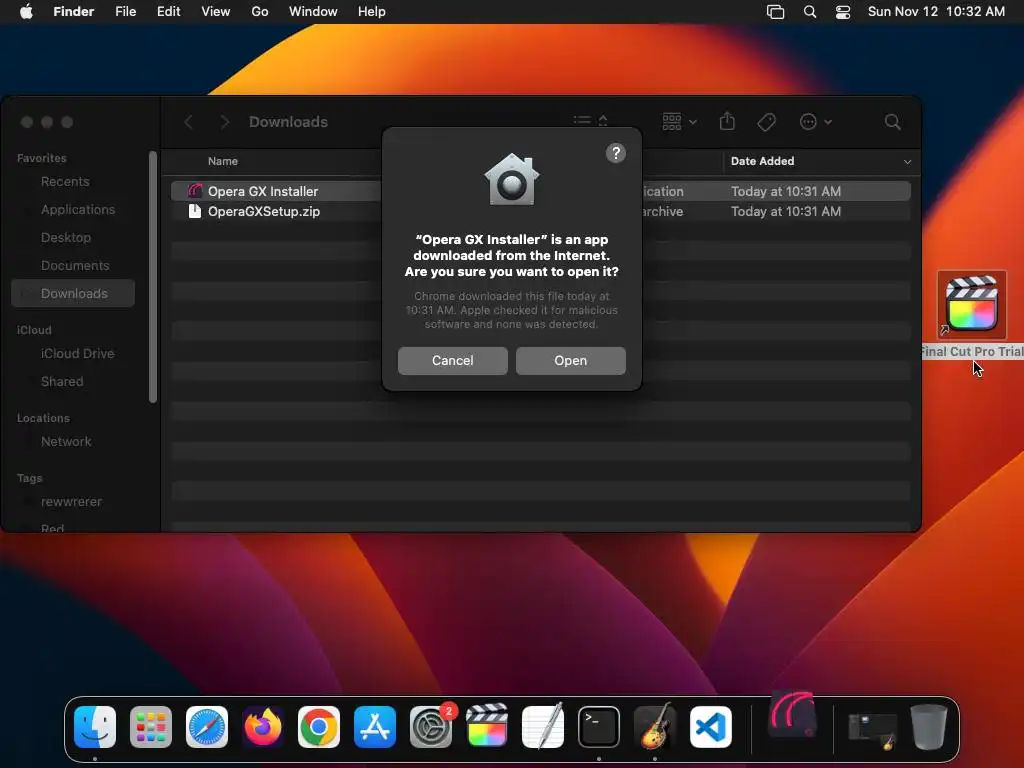1024x768 pixels.
Task: Click the Open button in dialog
Action: tap(571, 360)
